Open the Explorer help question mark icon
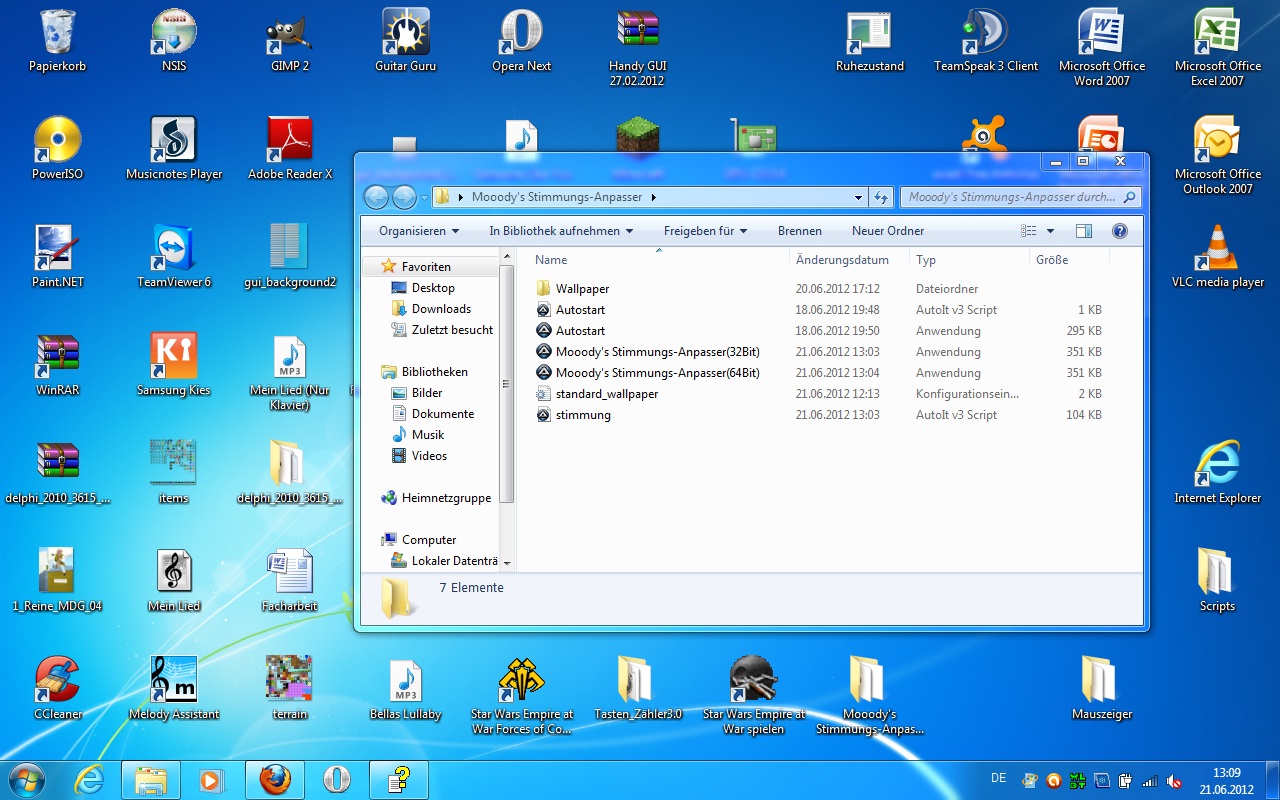The image size is (1280, 800). click(1120, 231)
